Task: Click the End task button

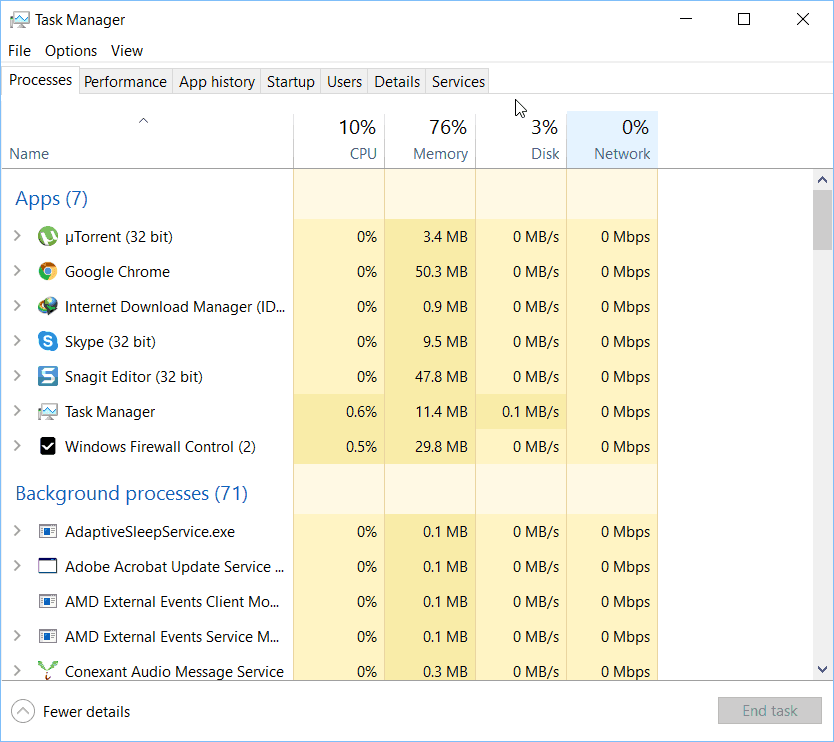Action: click(770, 711)
